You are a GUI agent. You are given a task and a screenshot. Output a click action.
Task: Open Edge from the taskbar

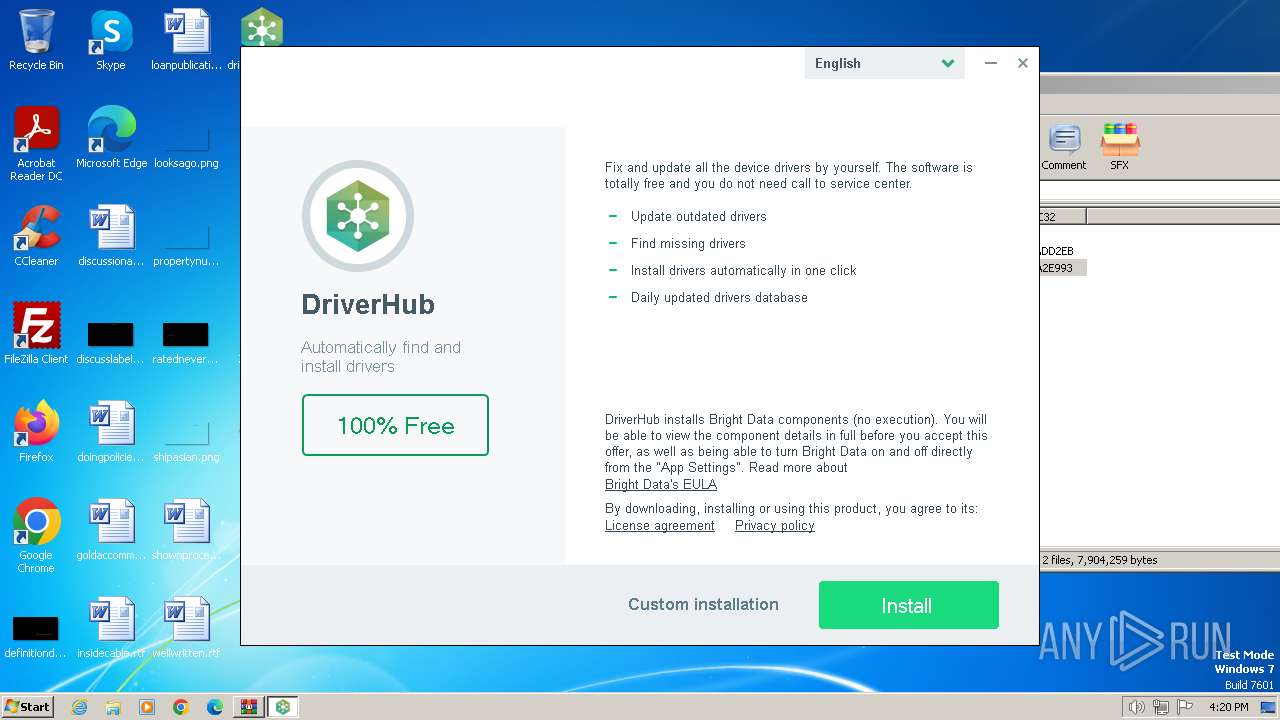215,707
